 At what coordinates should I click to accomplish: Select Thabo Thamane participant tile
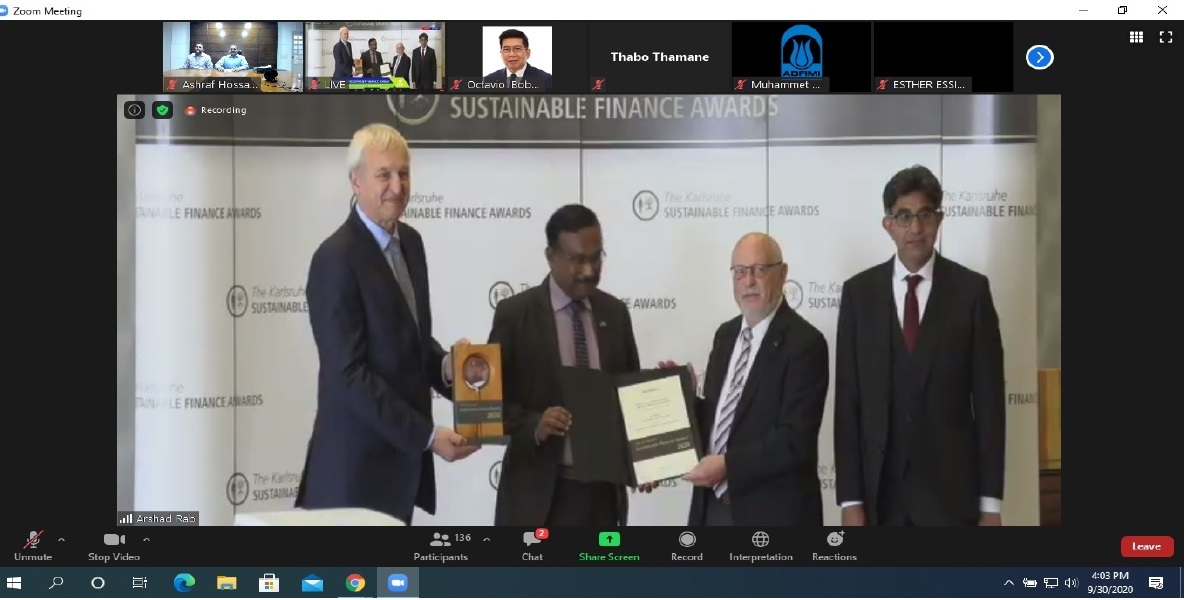pyautogui.click(x=659, y=57)
